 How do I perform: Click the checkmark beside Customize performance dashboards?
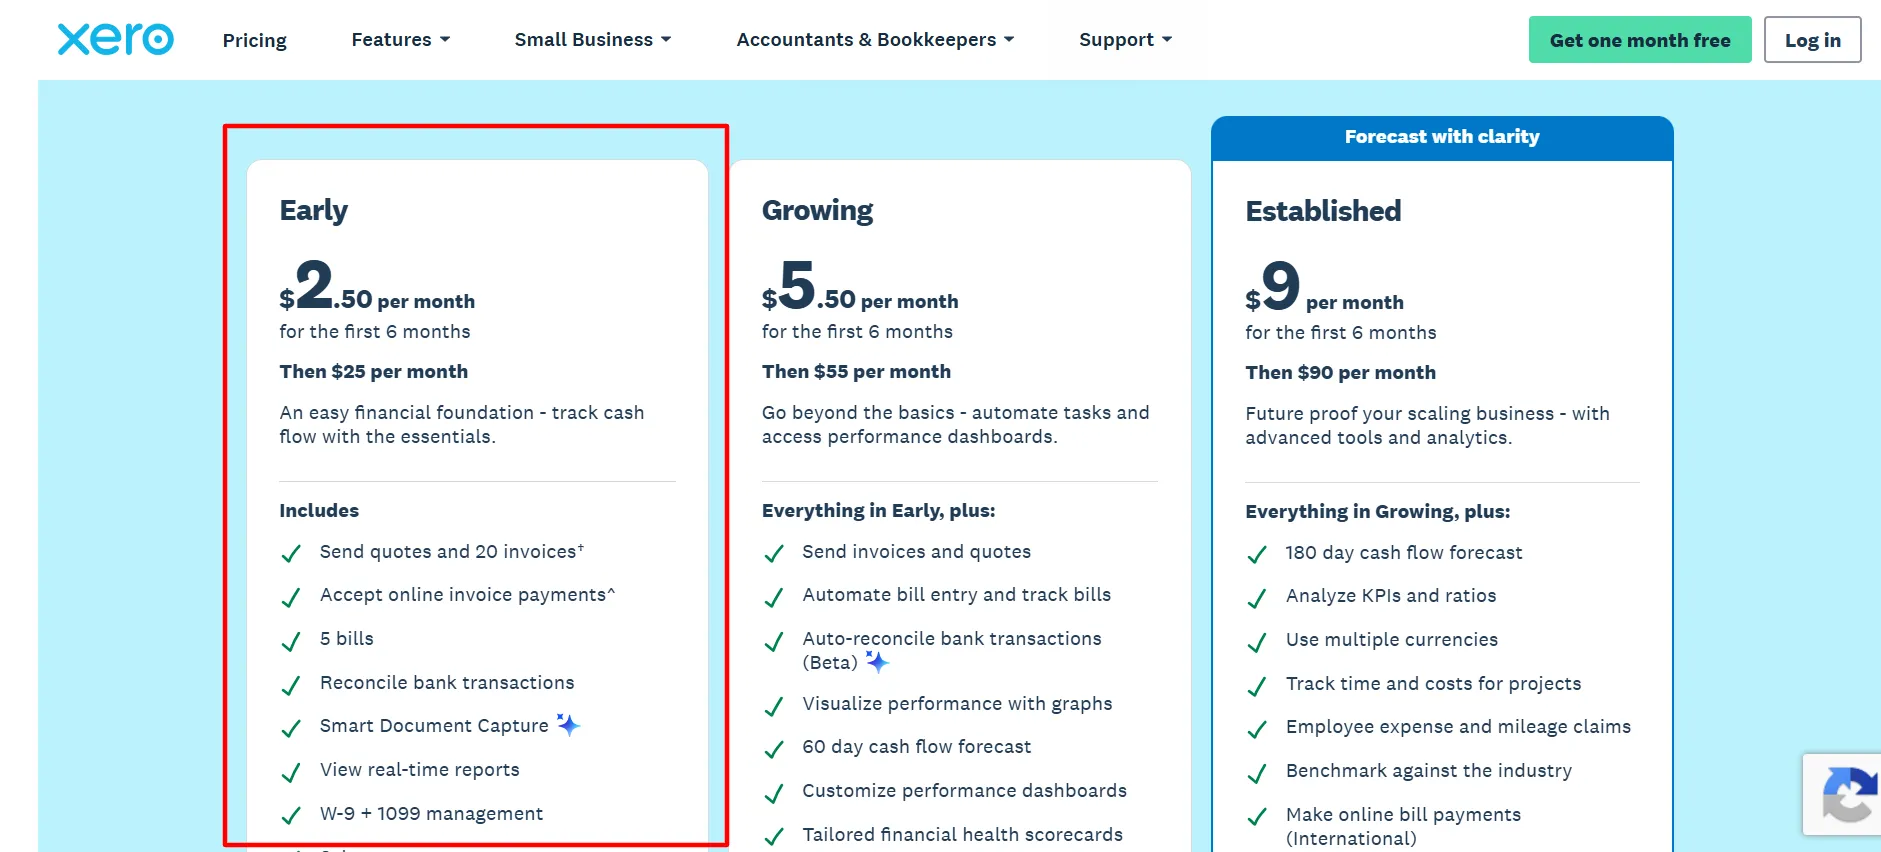774,794
